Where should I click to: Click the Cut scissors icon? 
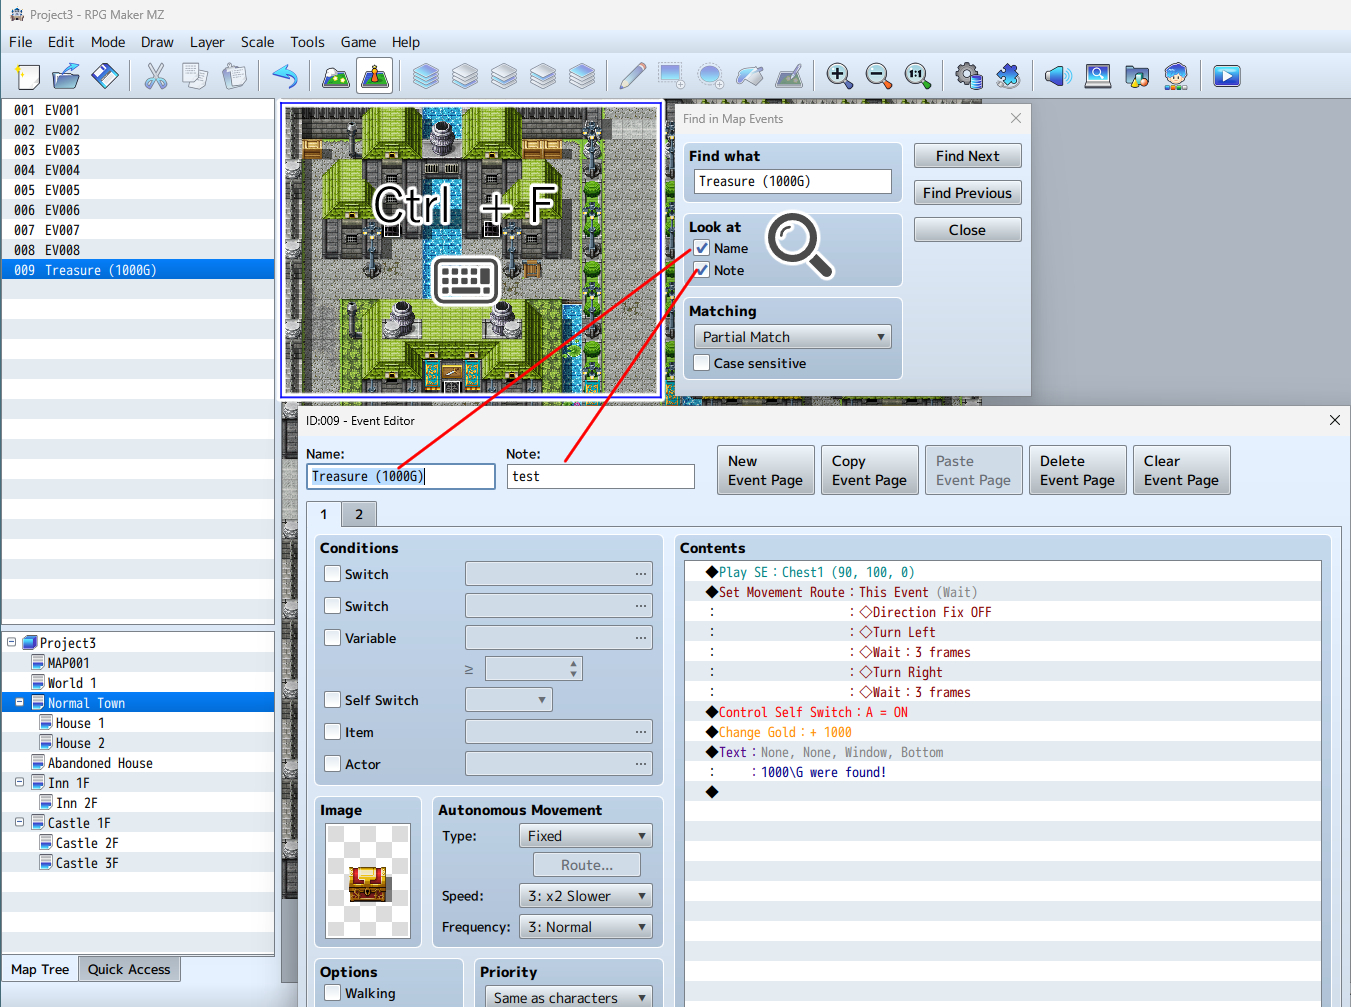pos(156,76)
